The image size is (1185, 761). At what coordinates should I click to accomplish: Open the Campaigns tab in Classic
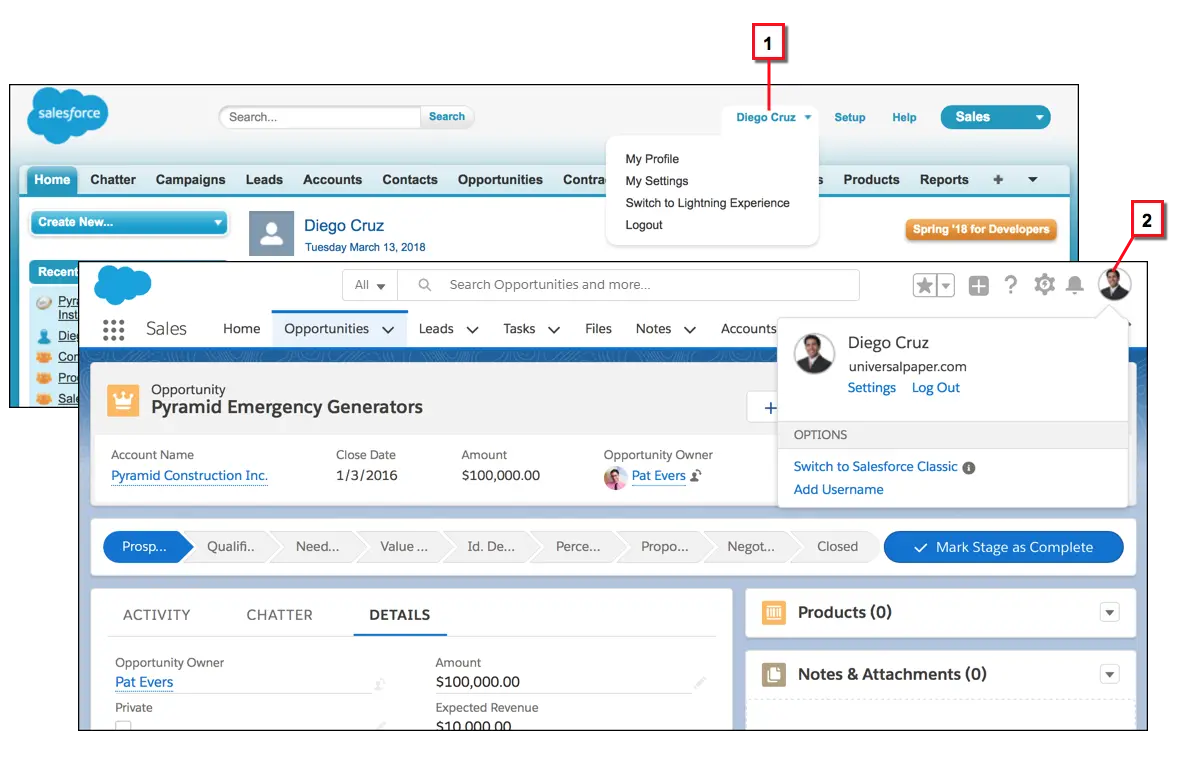tap(190, 180)
